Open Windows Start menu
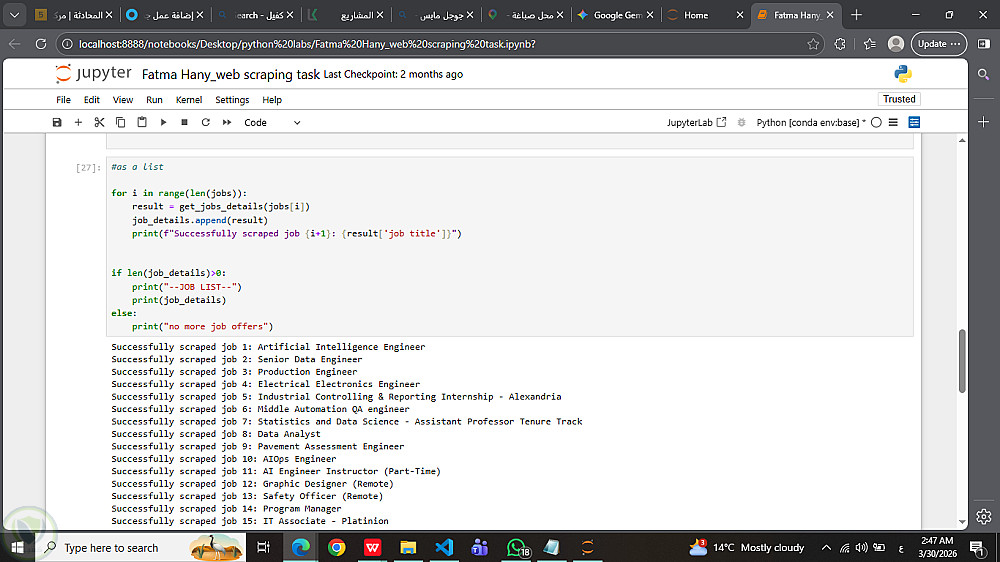This screenshot has height=562, width=1000. 17,547
